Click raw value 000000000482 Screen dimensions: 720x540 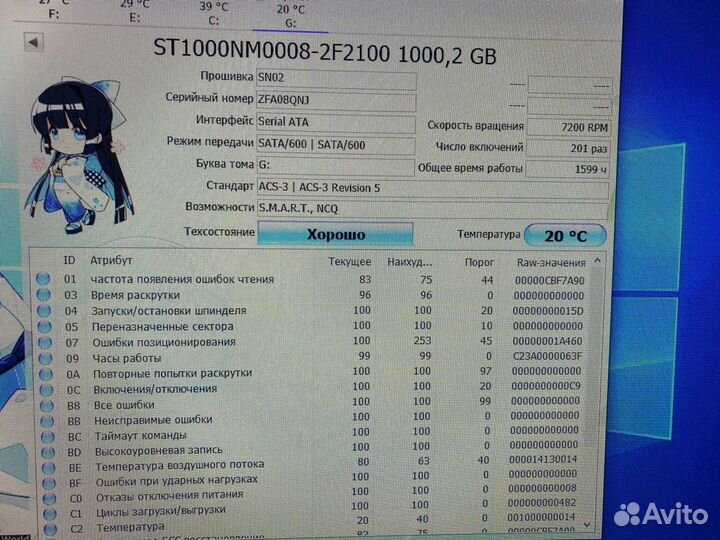pyautogui.click(x=542, y=503)
